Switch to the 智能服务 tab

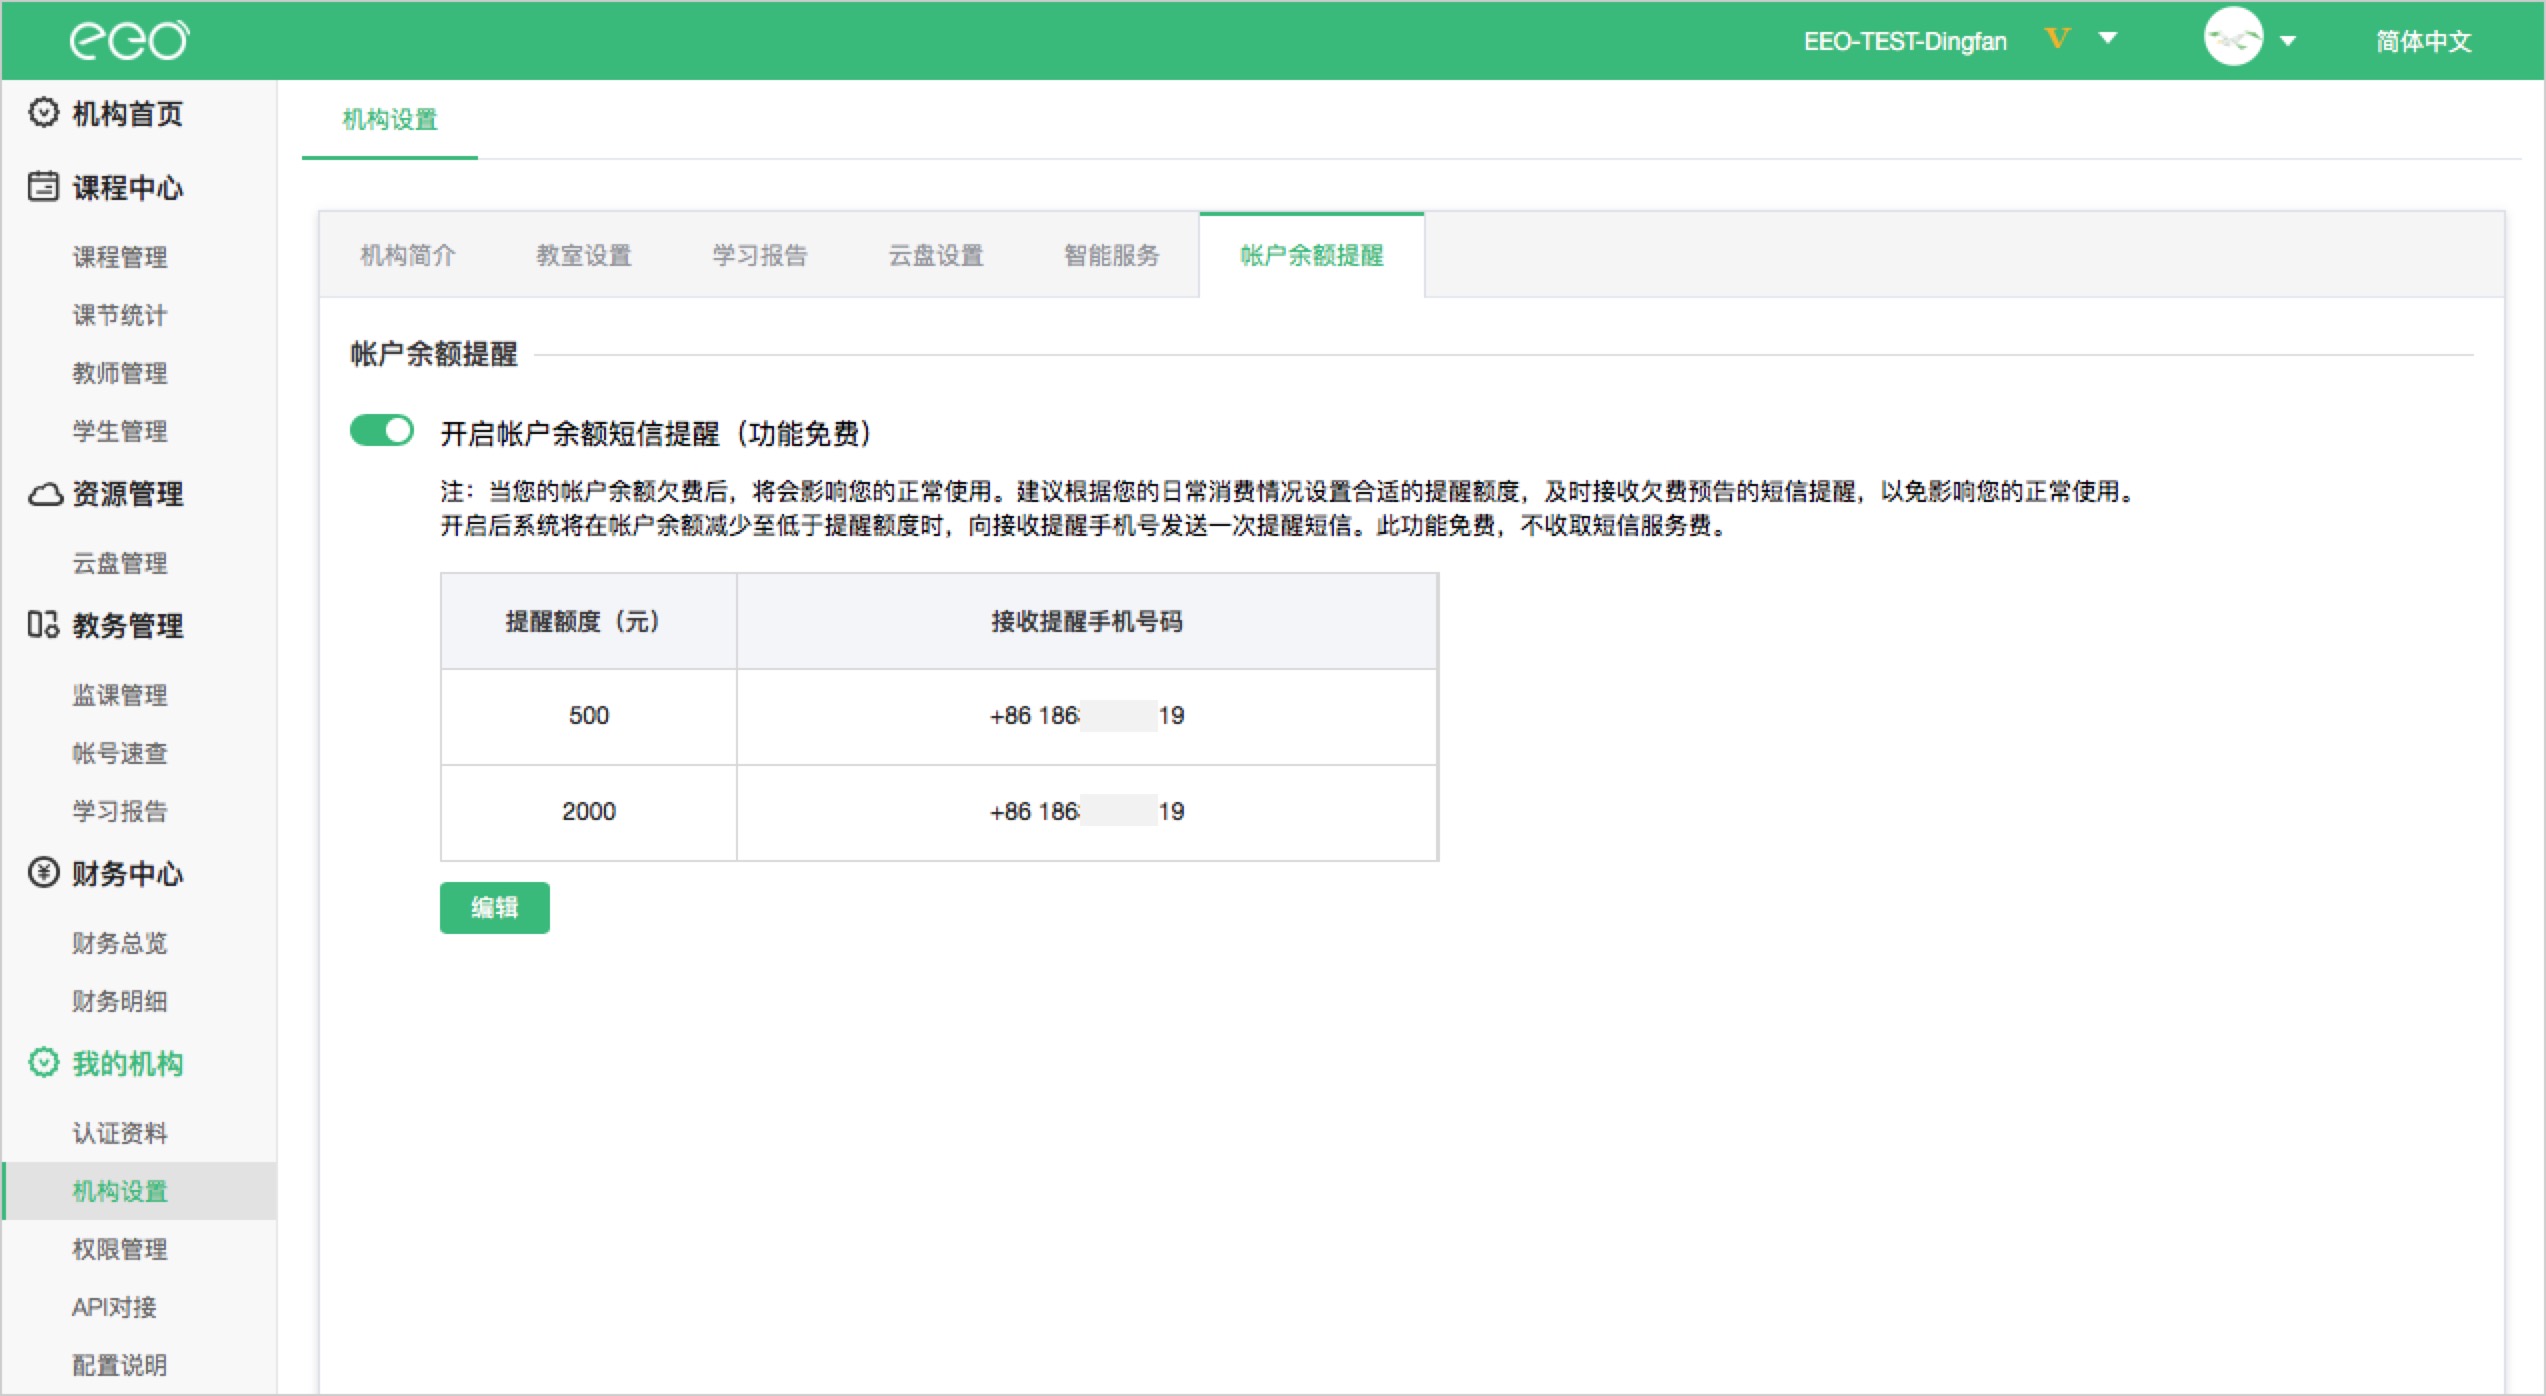(x=1112, y=255)
